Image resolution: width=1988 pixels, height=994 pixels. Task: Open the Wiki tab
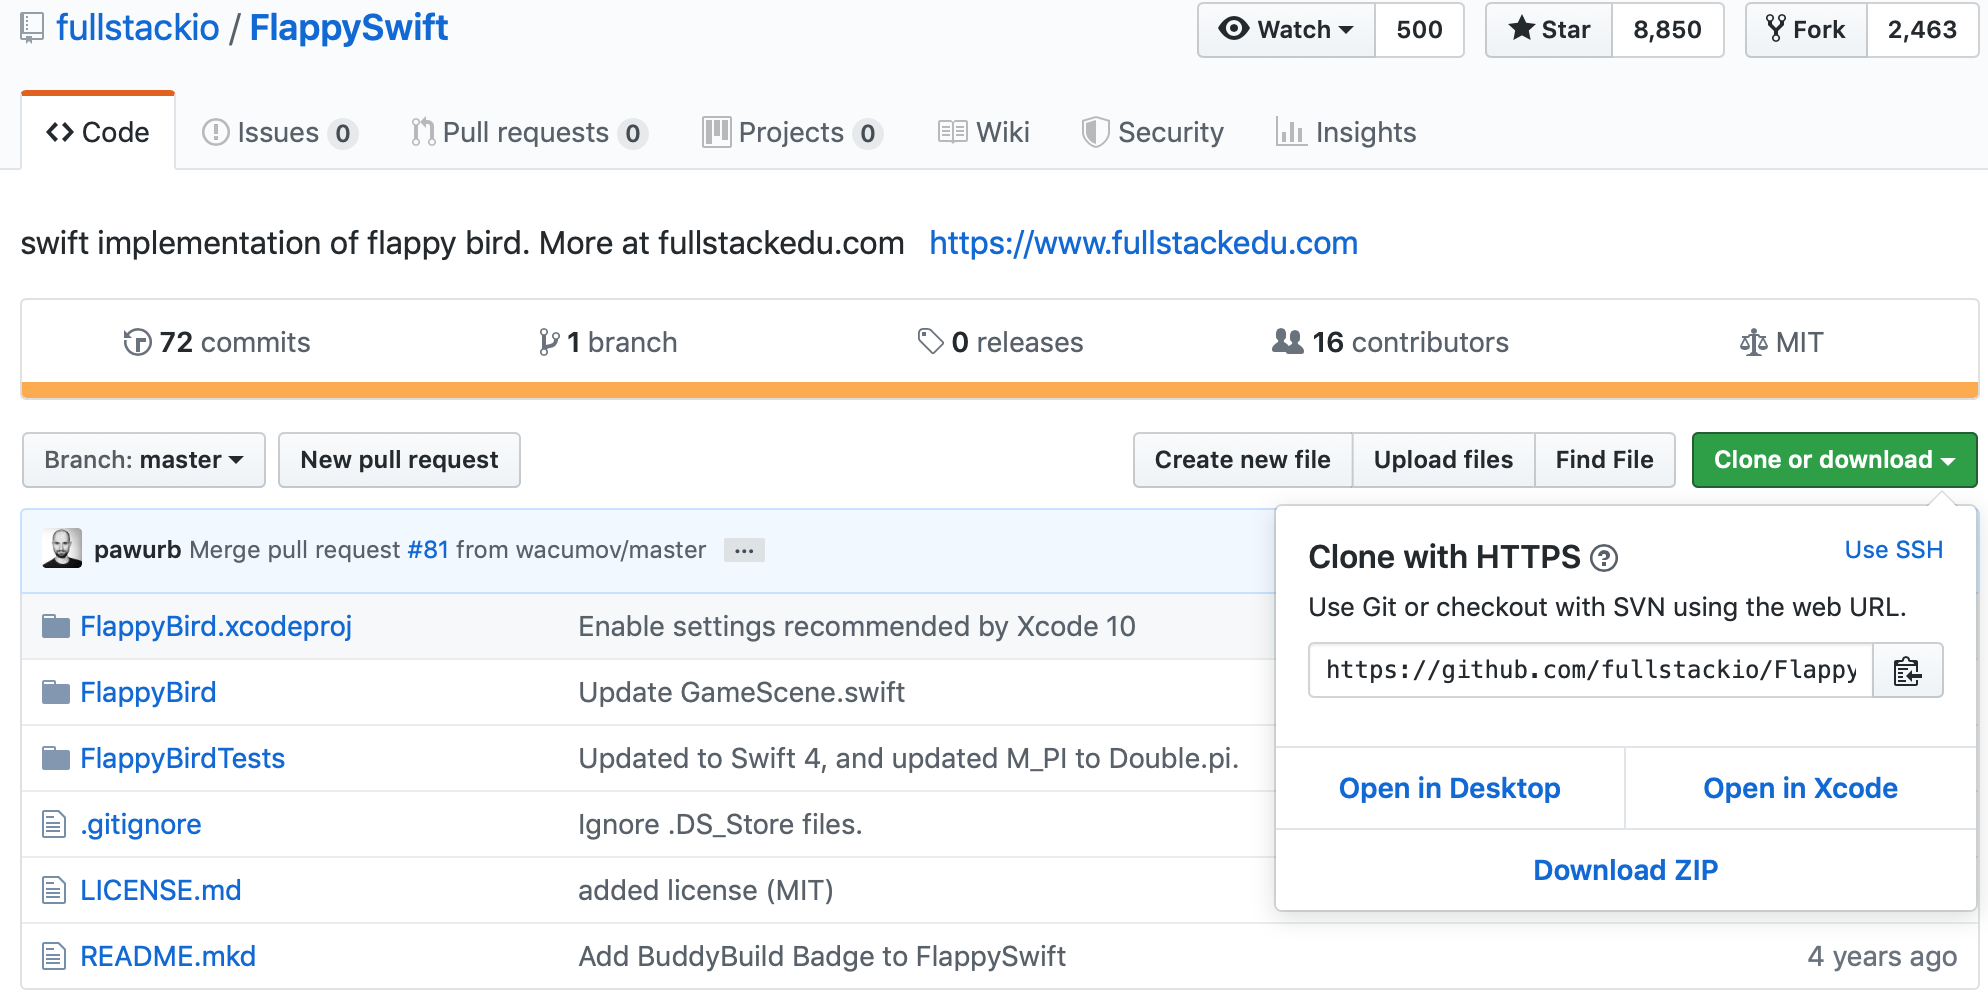983,132
